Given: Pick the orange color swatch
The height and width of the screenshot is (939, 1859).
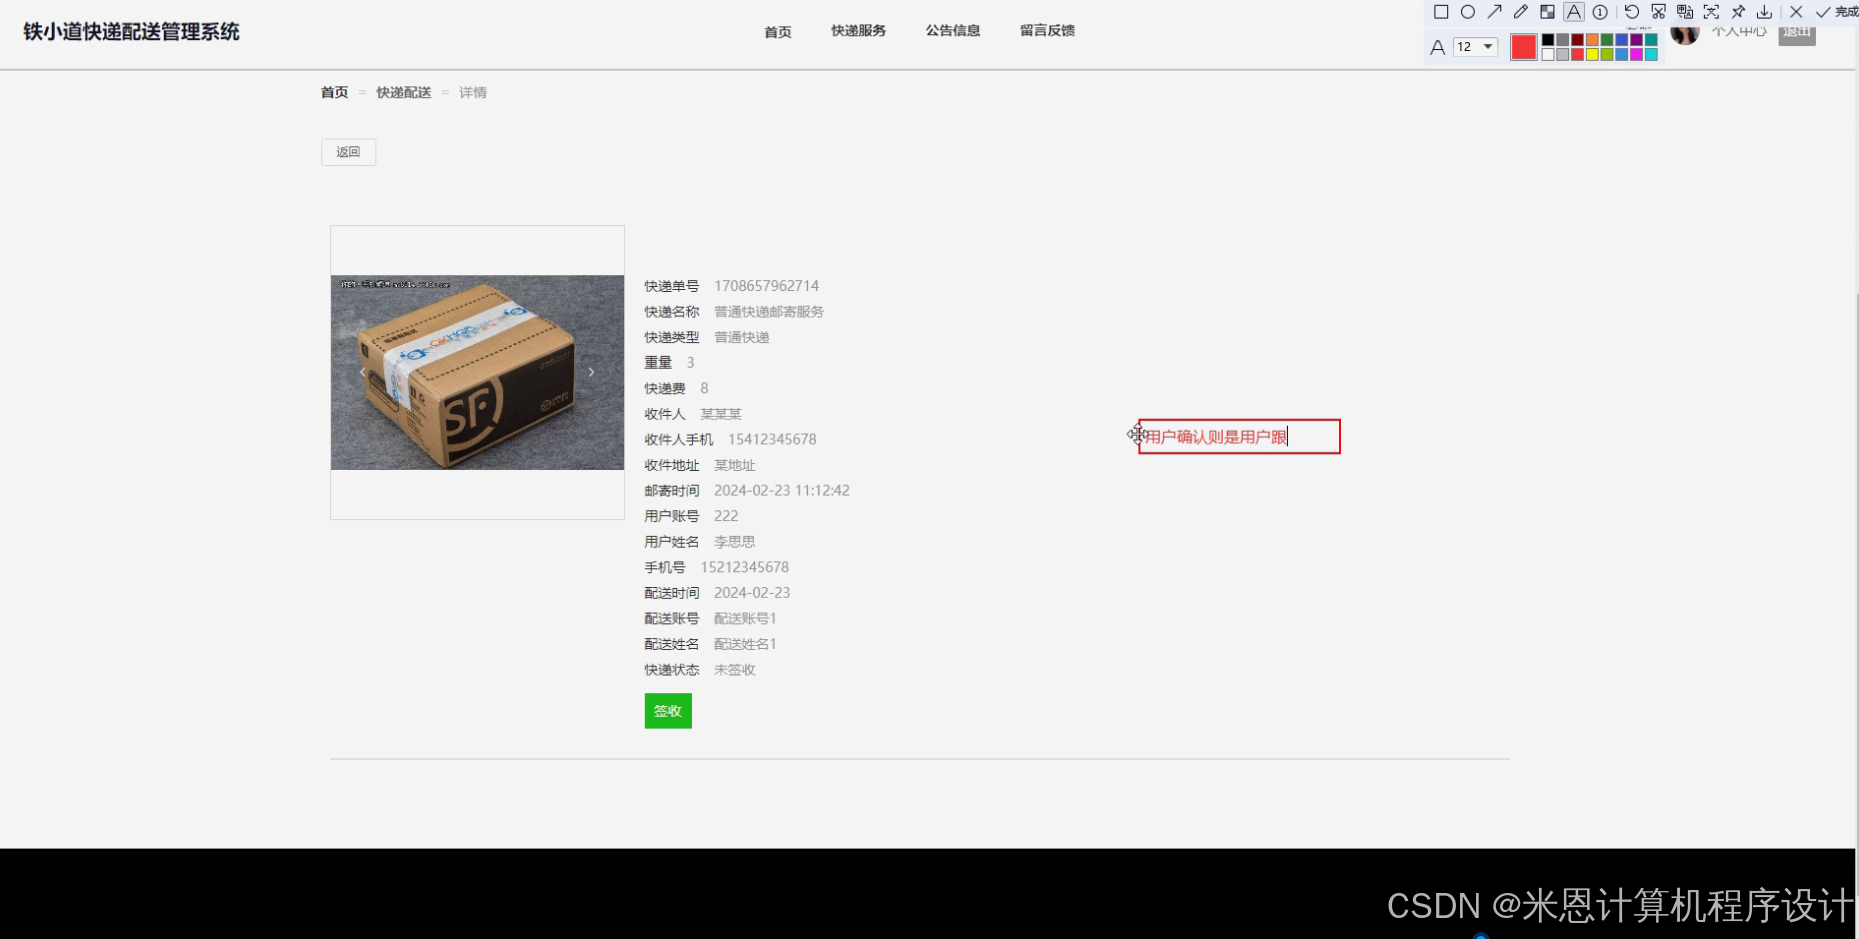Looking at the screenshot, I should 1592,40.
